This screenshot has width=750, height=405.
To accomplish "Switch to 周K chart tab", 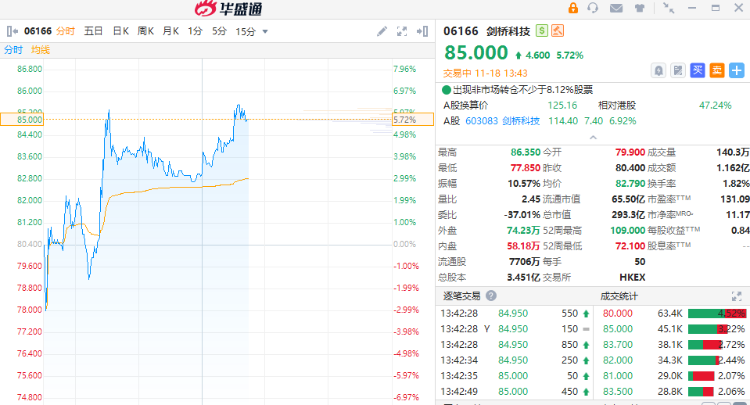I will point(145,31).
